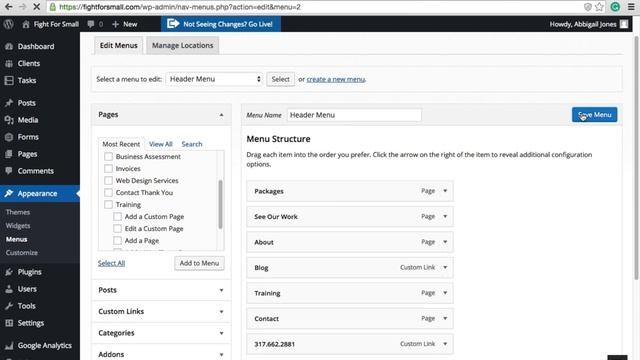Stop the page loading with browser X icon

point(36,7)
